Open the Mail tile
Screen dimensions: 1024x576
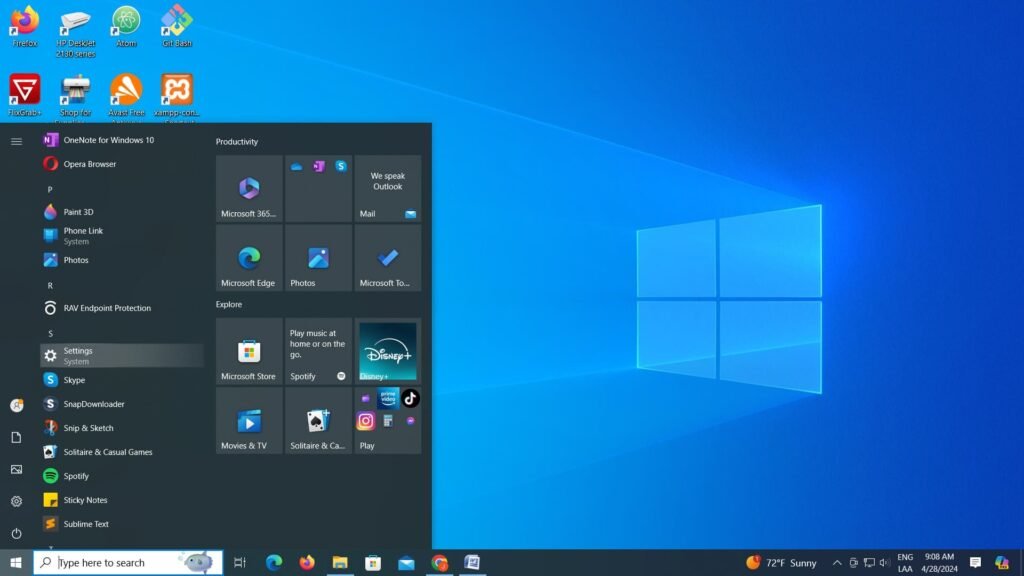point(387,188)
